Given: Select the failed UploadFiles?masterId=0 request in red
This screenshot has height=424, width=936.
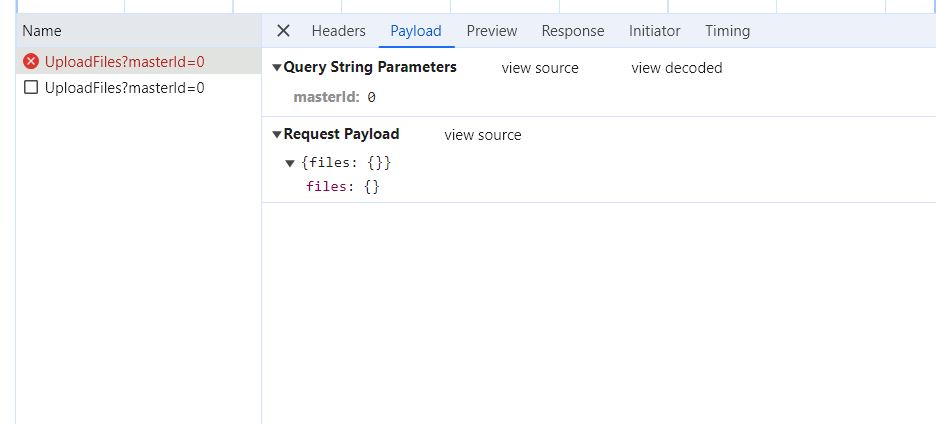Looking at the screenshot, I should 124,62.
